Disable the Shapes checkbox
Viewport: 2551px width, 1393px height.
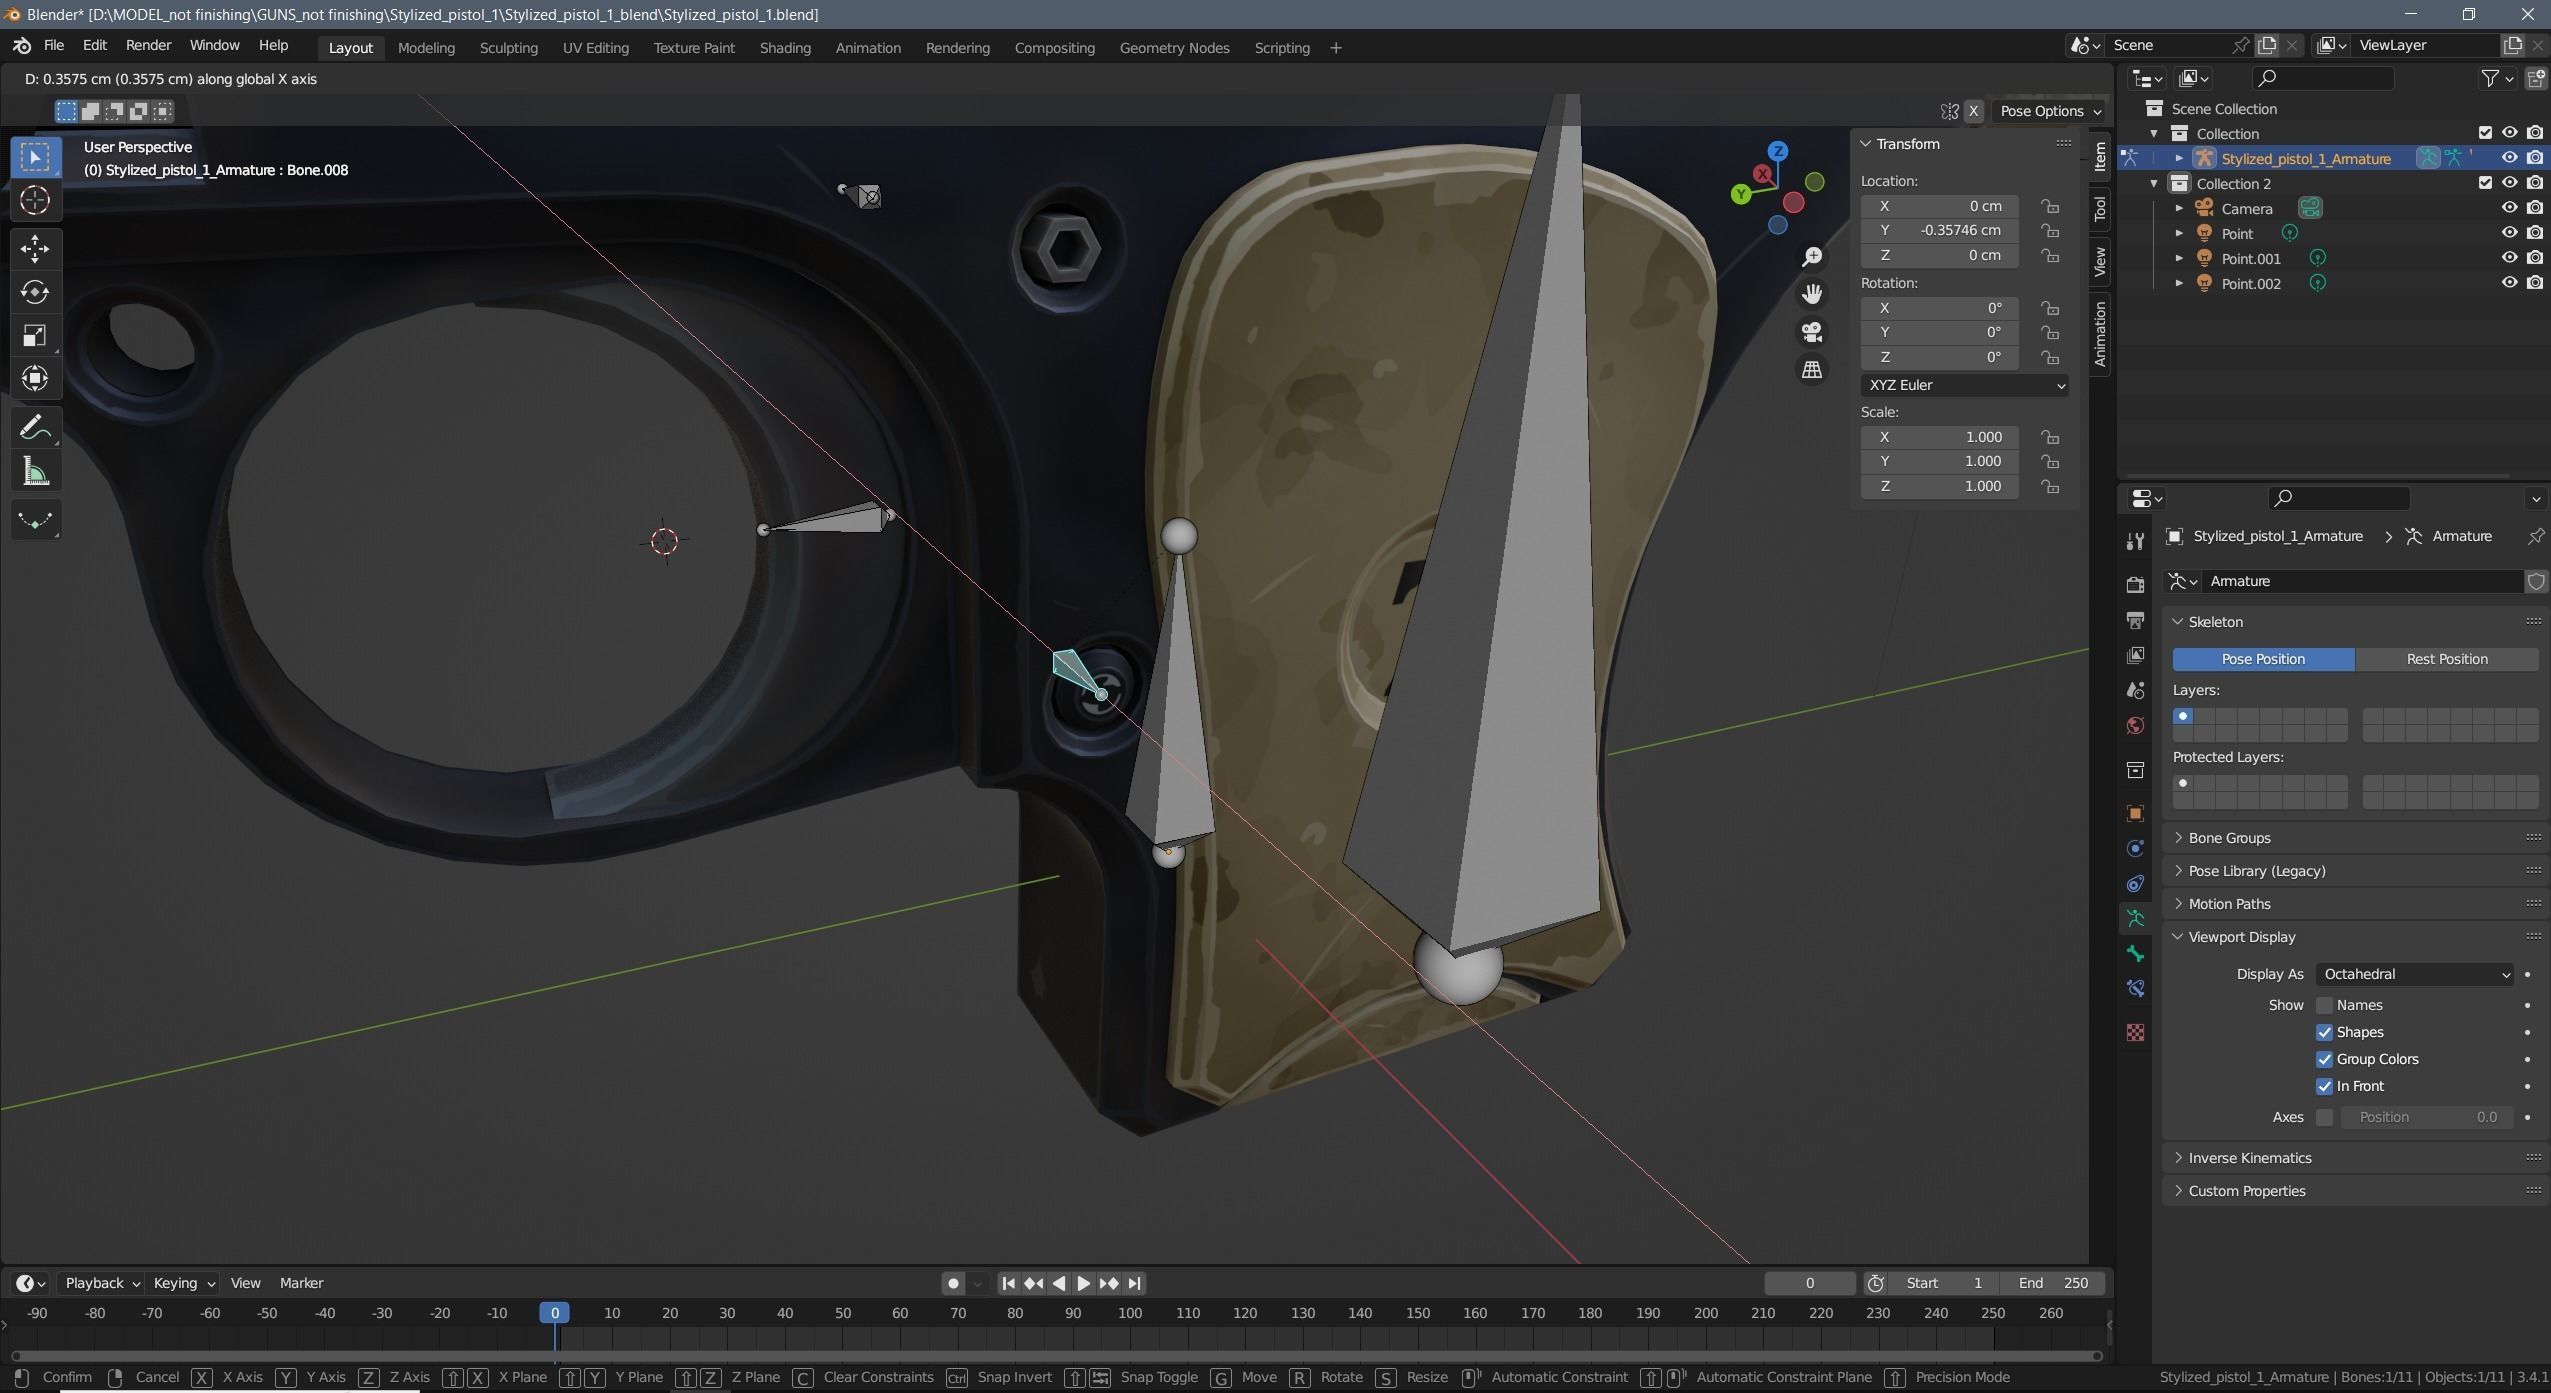[x=2324, y=1032]
